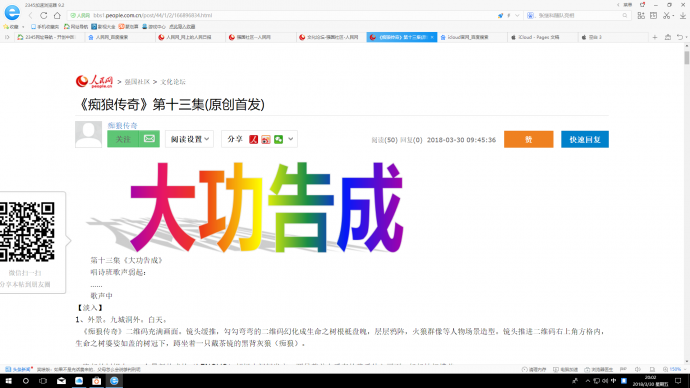Click the 点此导入收藏 bookmark link
Screen dimensions: 690x388
pos(182,27)
